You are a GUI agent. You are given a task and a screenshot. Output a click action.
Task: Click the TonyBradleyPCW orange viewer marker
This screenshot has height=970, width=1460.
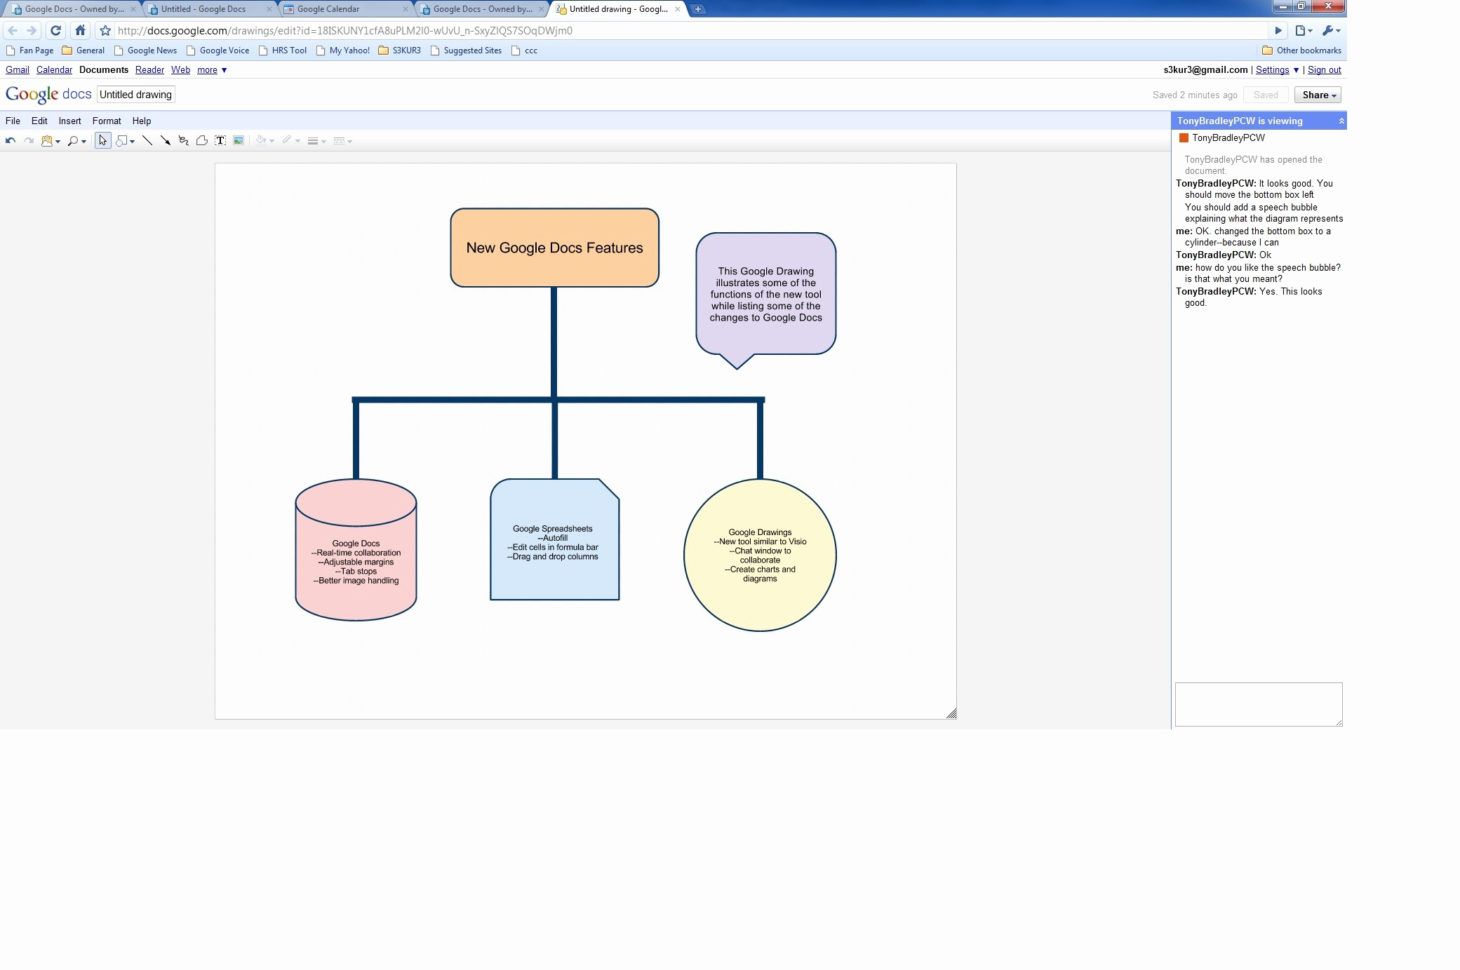pos(1184,138)
